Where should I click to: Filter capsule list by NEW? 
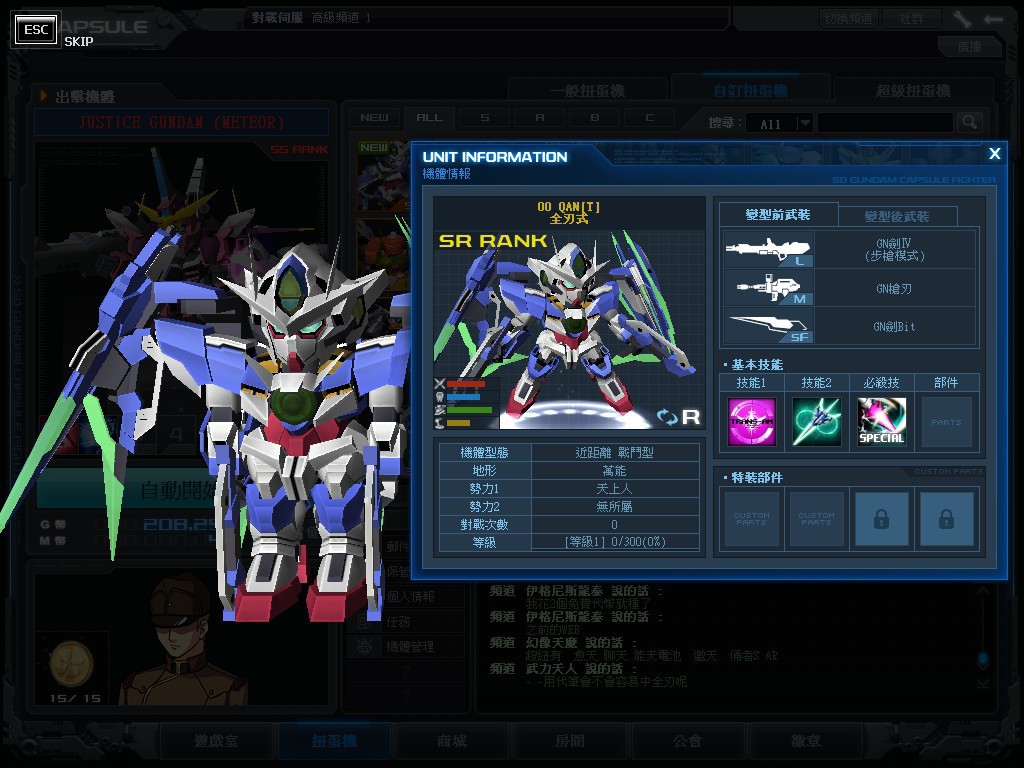click(x=374, y=118)
